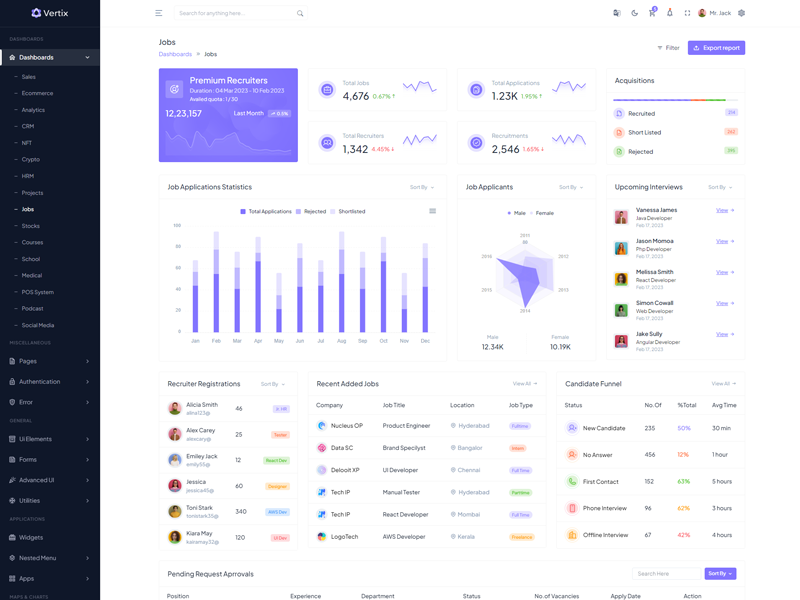
Task: Click the search for anything input field
Action: (236, 13)
